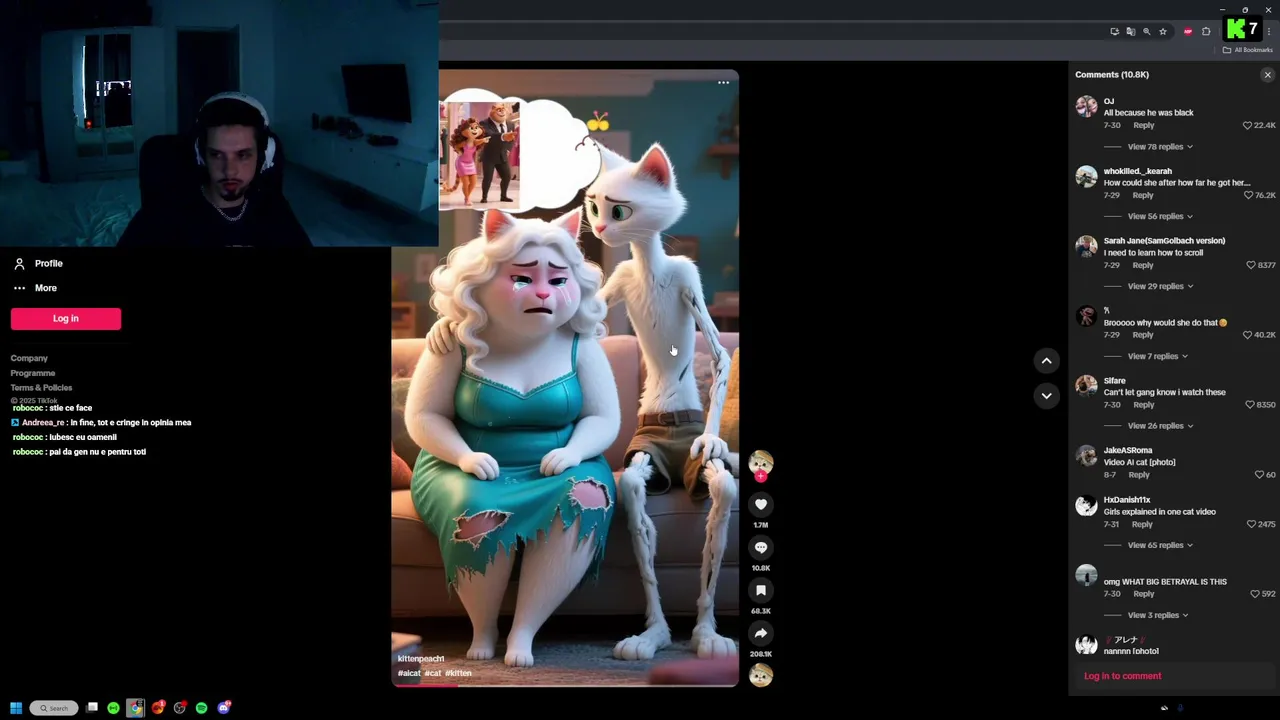The width and height of the screenshot is (1280, 720).
Task: Open the Programme footer section
Action: click(33, 373)
